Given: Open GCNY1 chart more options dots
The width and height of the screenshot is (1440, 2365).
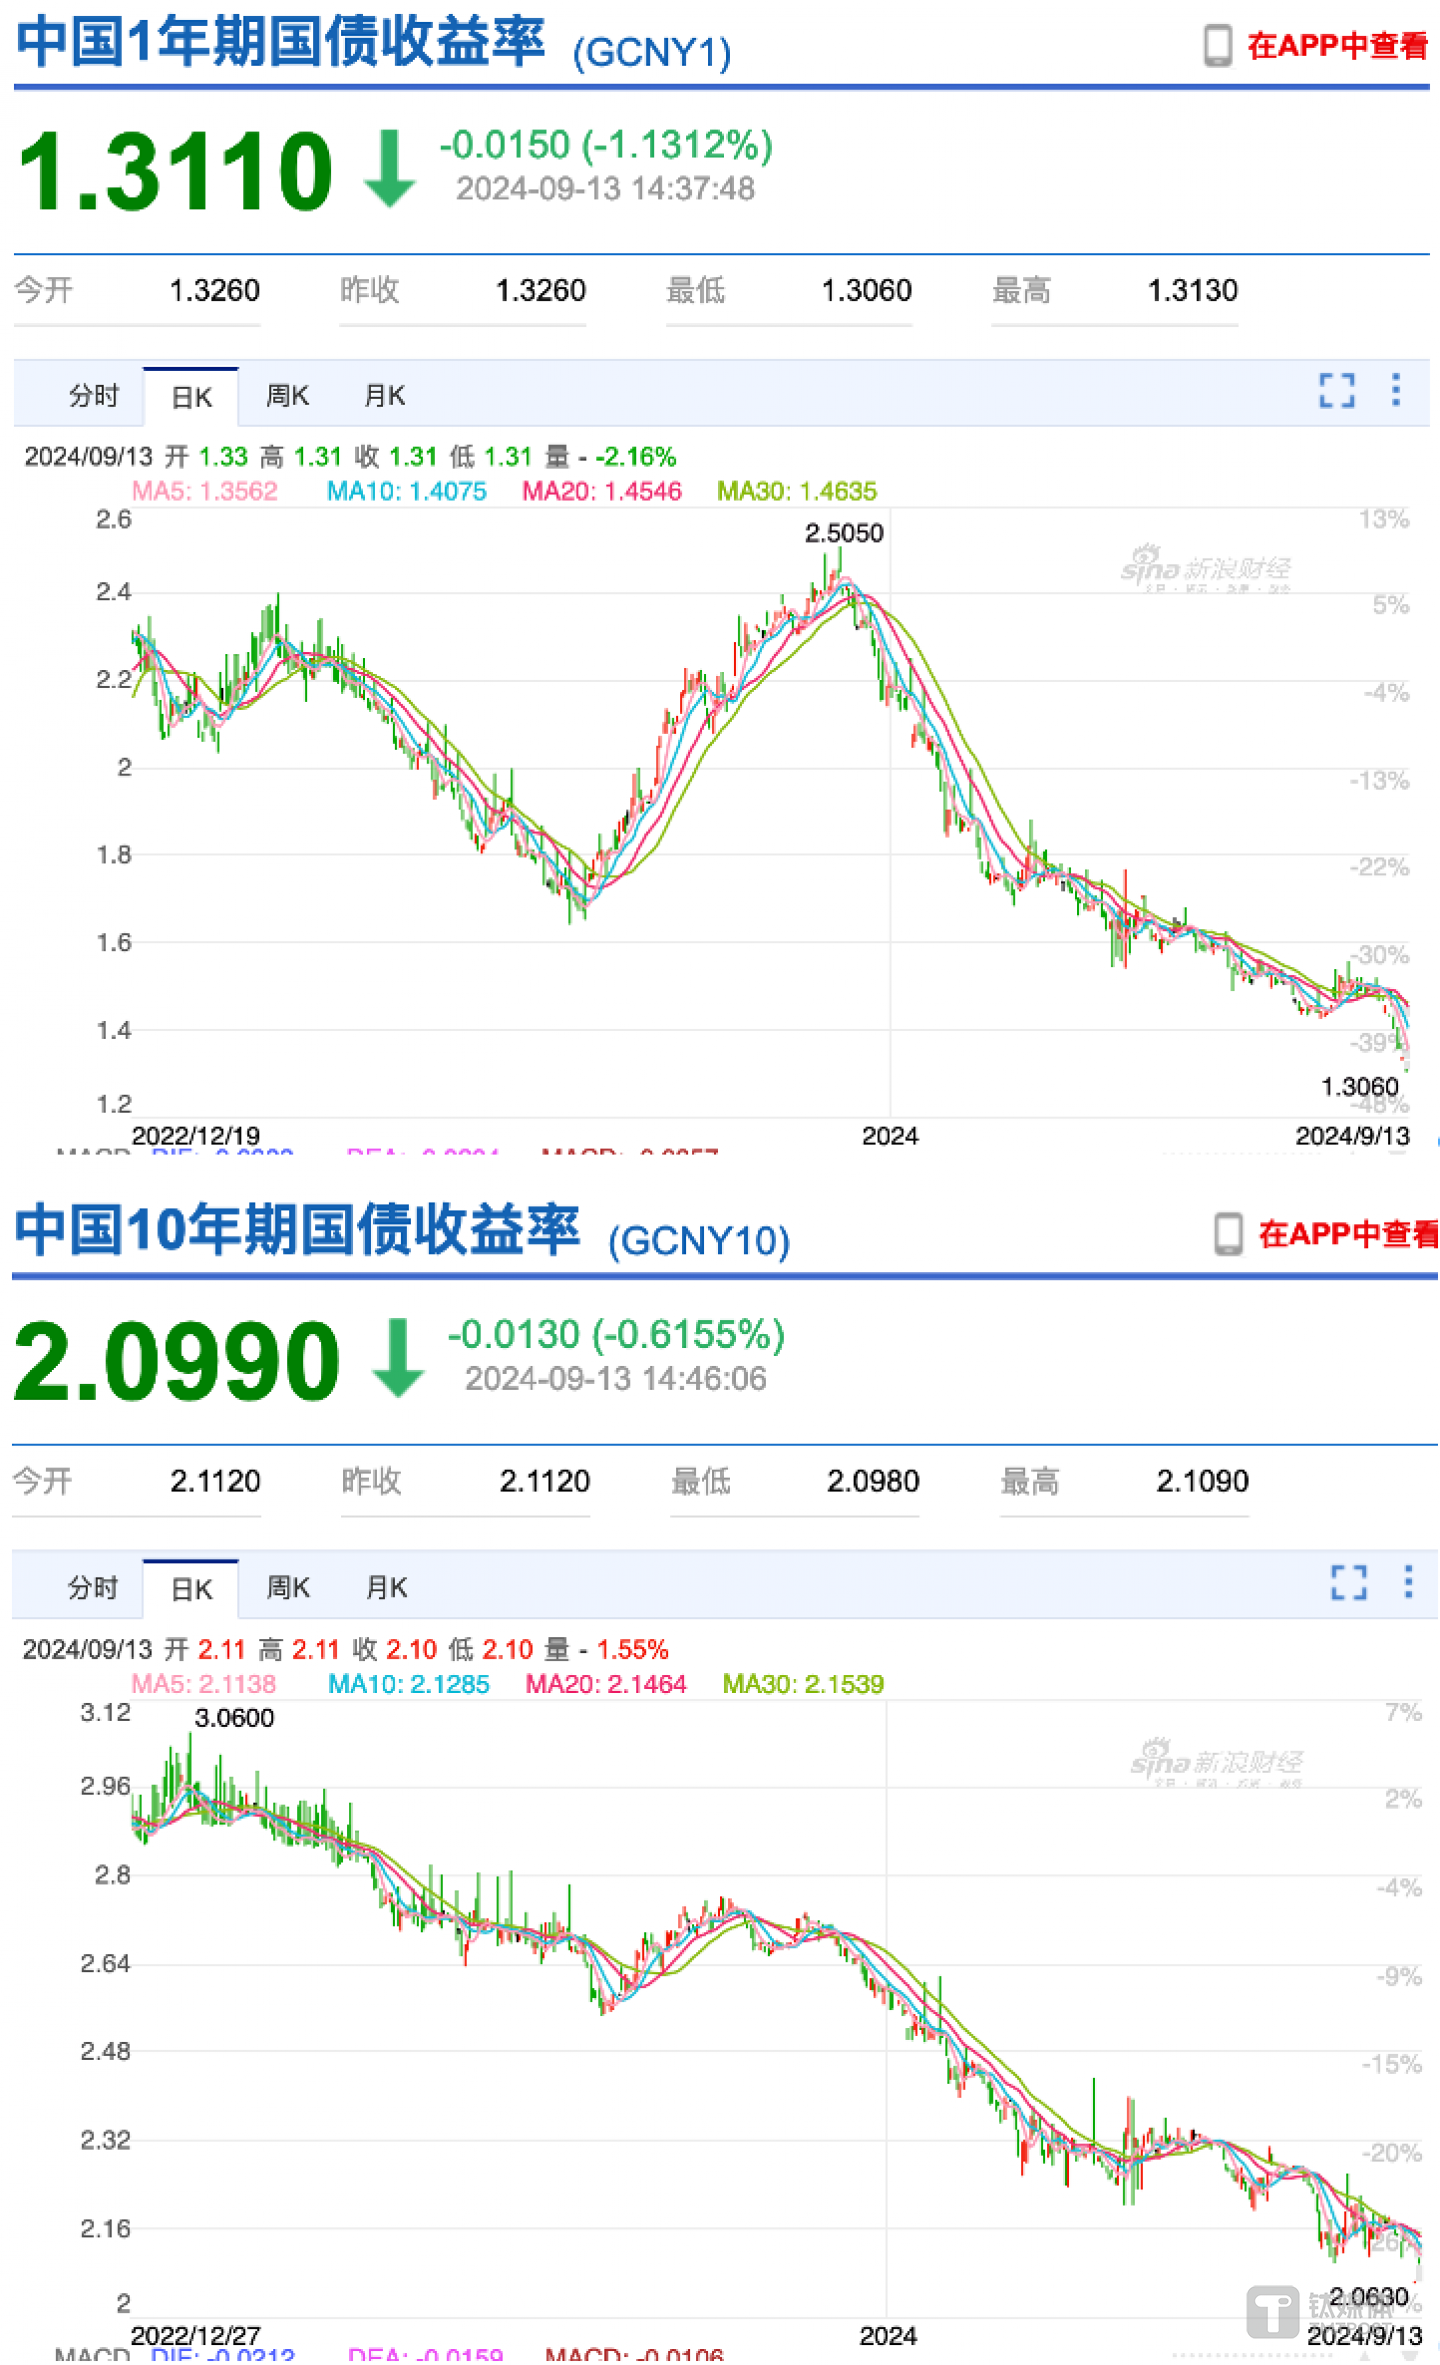Looking at the screenshot, I should [x=1396, y=390].
